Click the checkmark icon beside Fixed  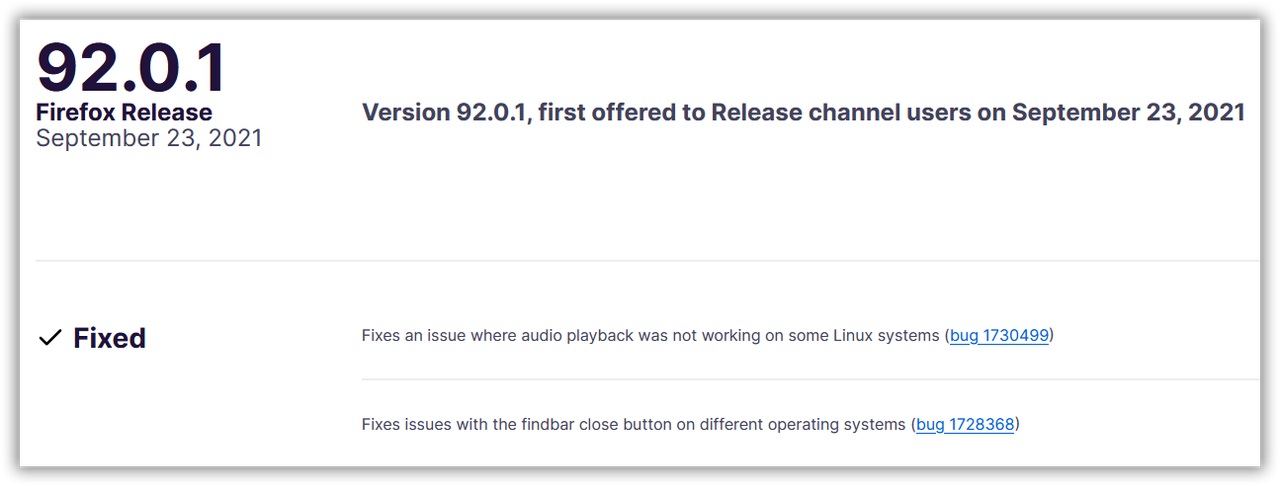click(50, 339)
